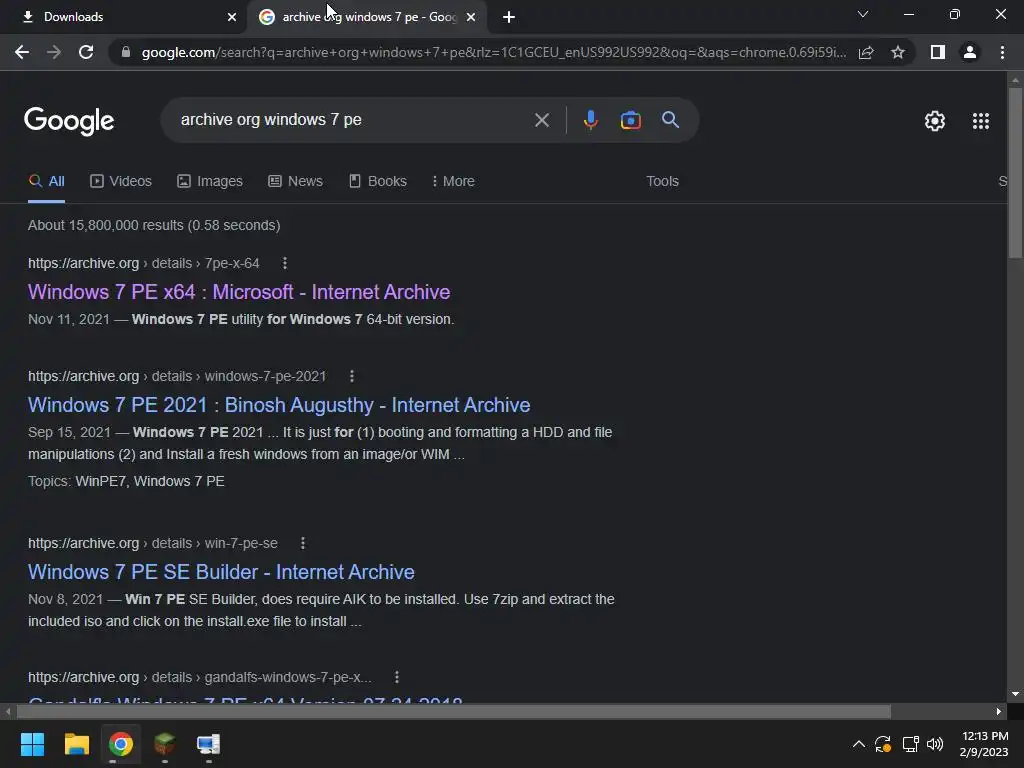Open a new browser tab

click(x=509, y=17)
